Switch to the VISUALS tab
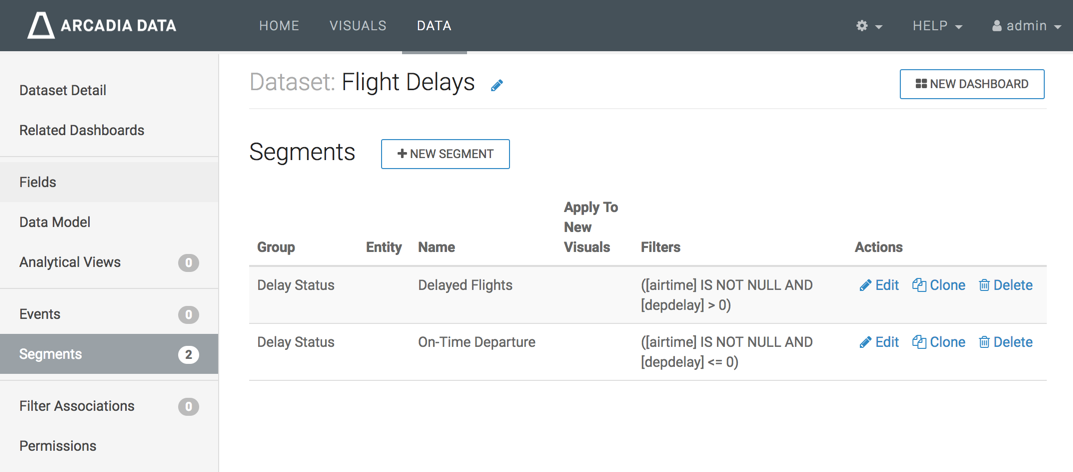 [x=358, y=26]
